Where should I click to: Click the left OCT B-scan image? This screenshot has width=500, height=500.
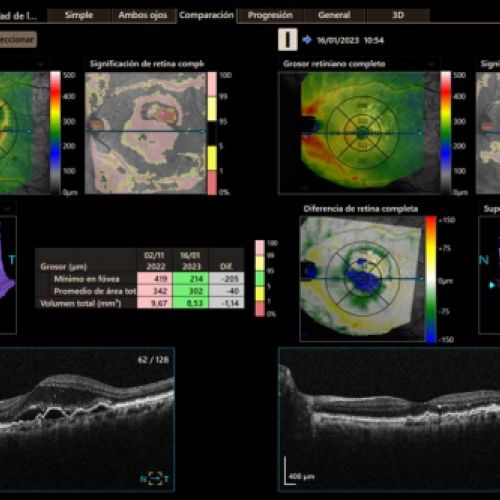click(x=87, y=419)
